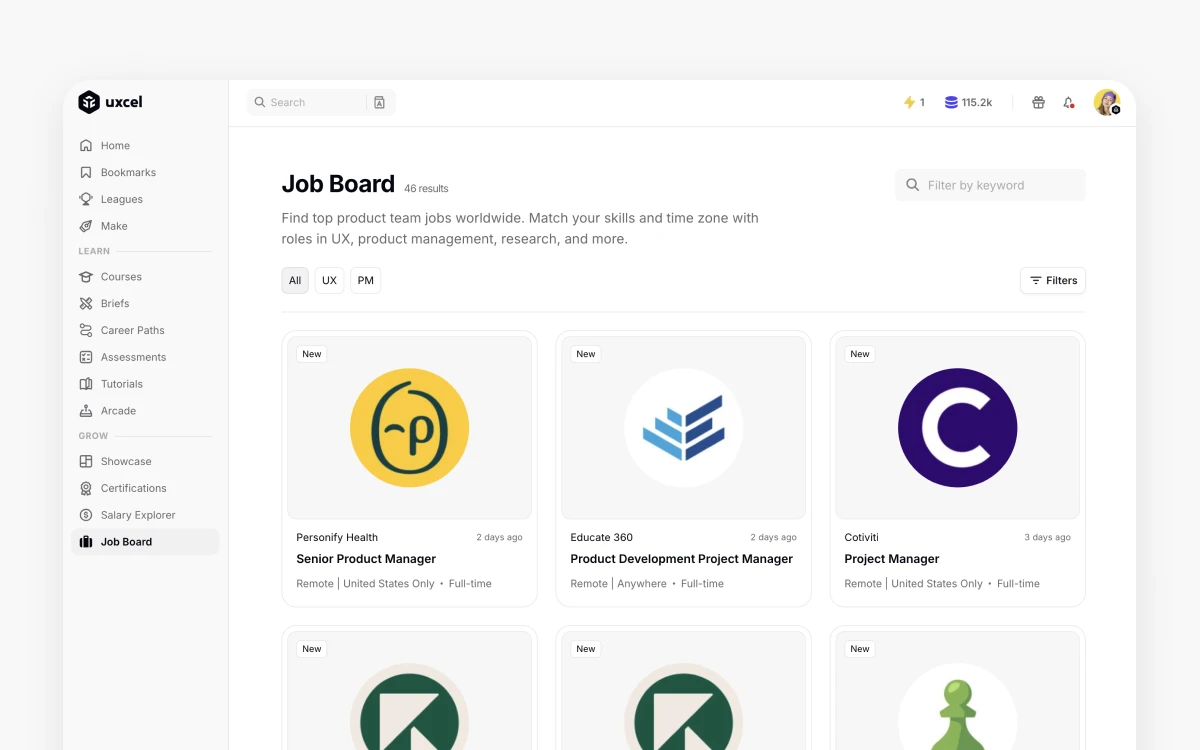
Task: Open Courses in the sidebar
Action: click(x=145, y=277)
